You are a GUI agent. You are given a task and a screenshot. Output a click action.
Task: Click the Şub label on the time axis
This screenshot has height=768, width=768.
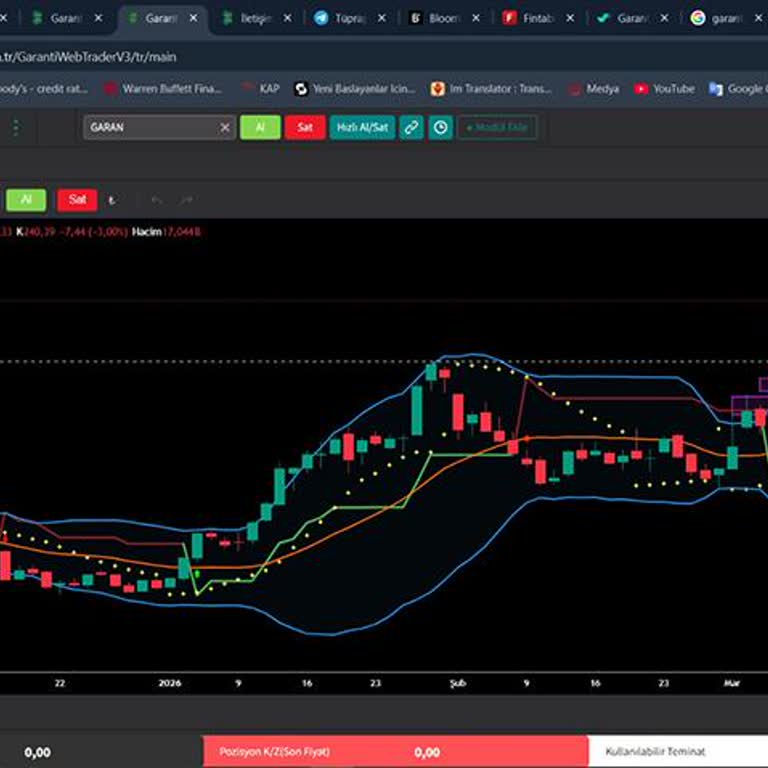pos(458,683)
